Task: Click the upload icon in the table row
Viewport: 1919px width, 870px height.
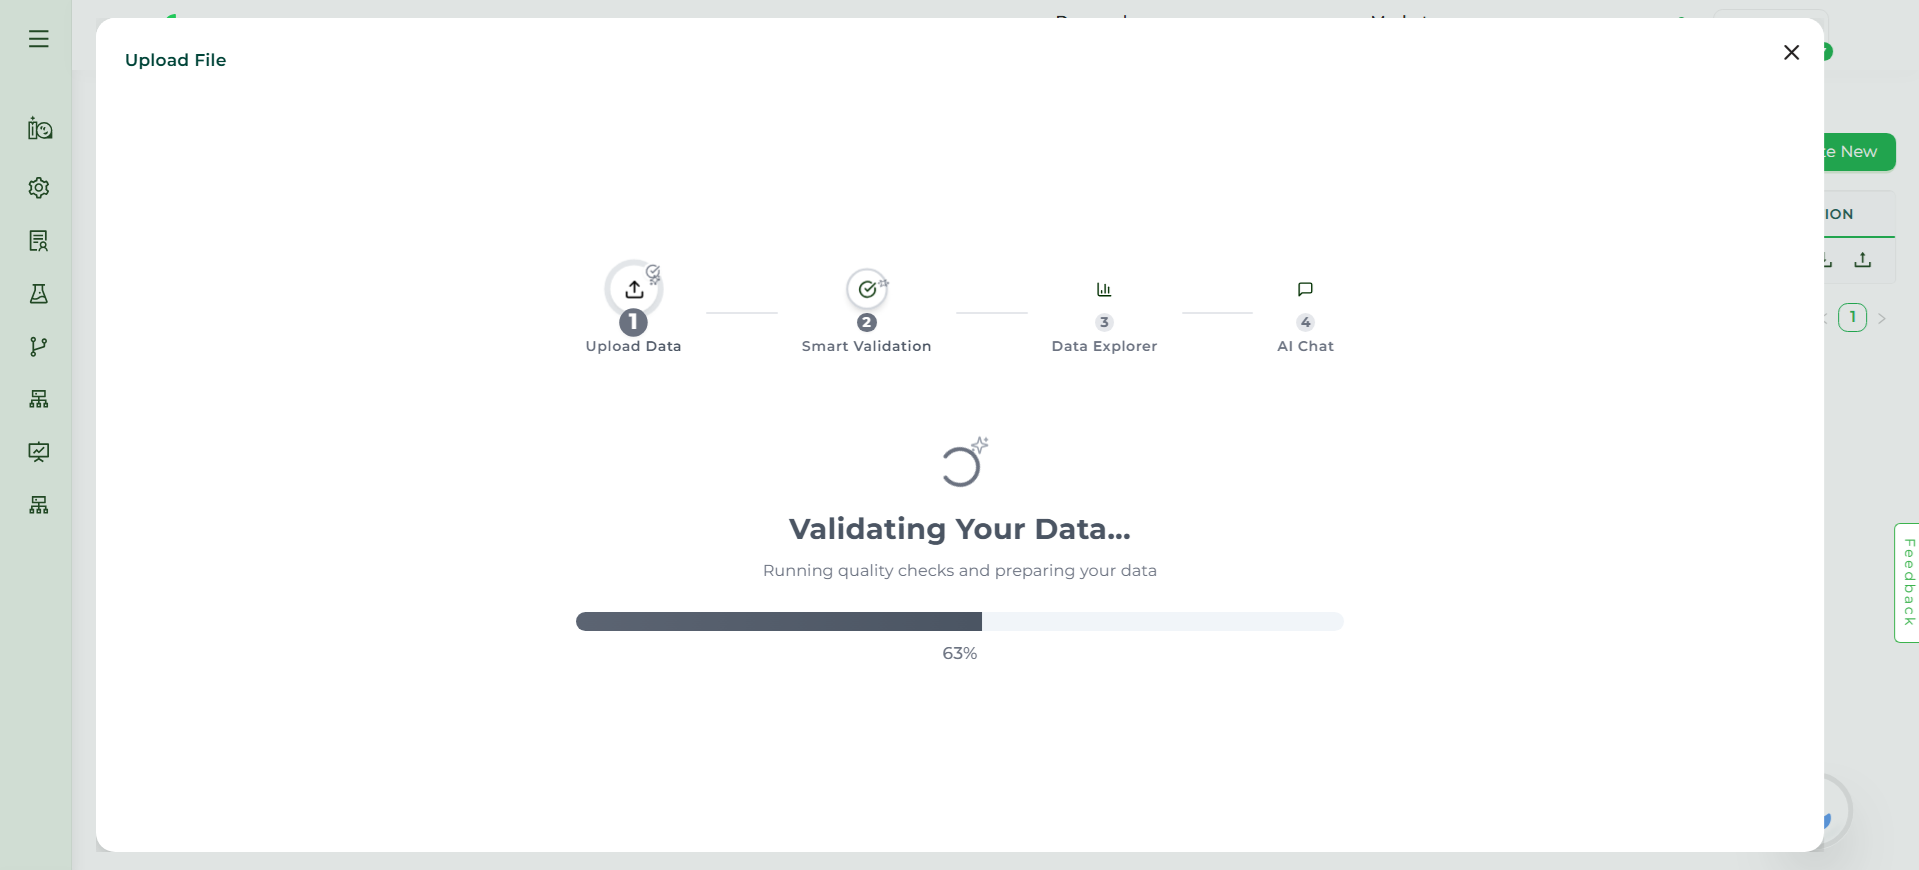Action: pyautogui.click(x=1862, y=260)
